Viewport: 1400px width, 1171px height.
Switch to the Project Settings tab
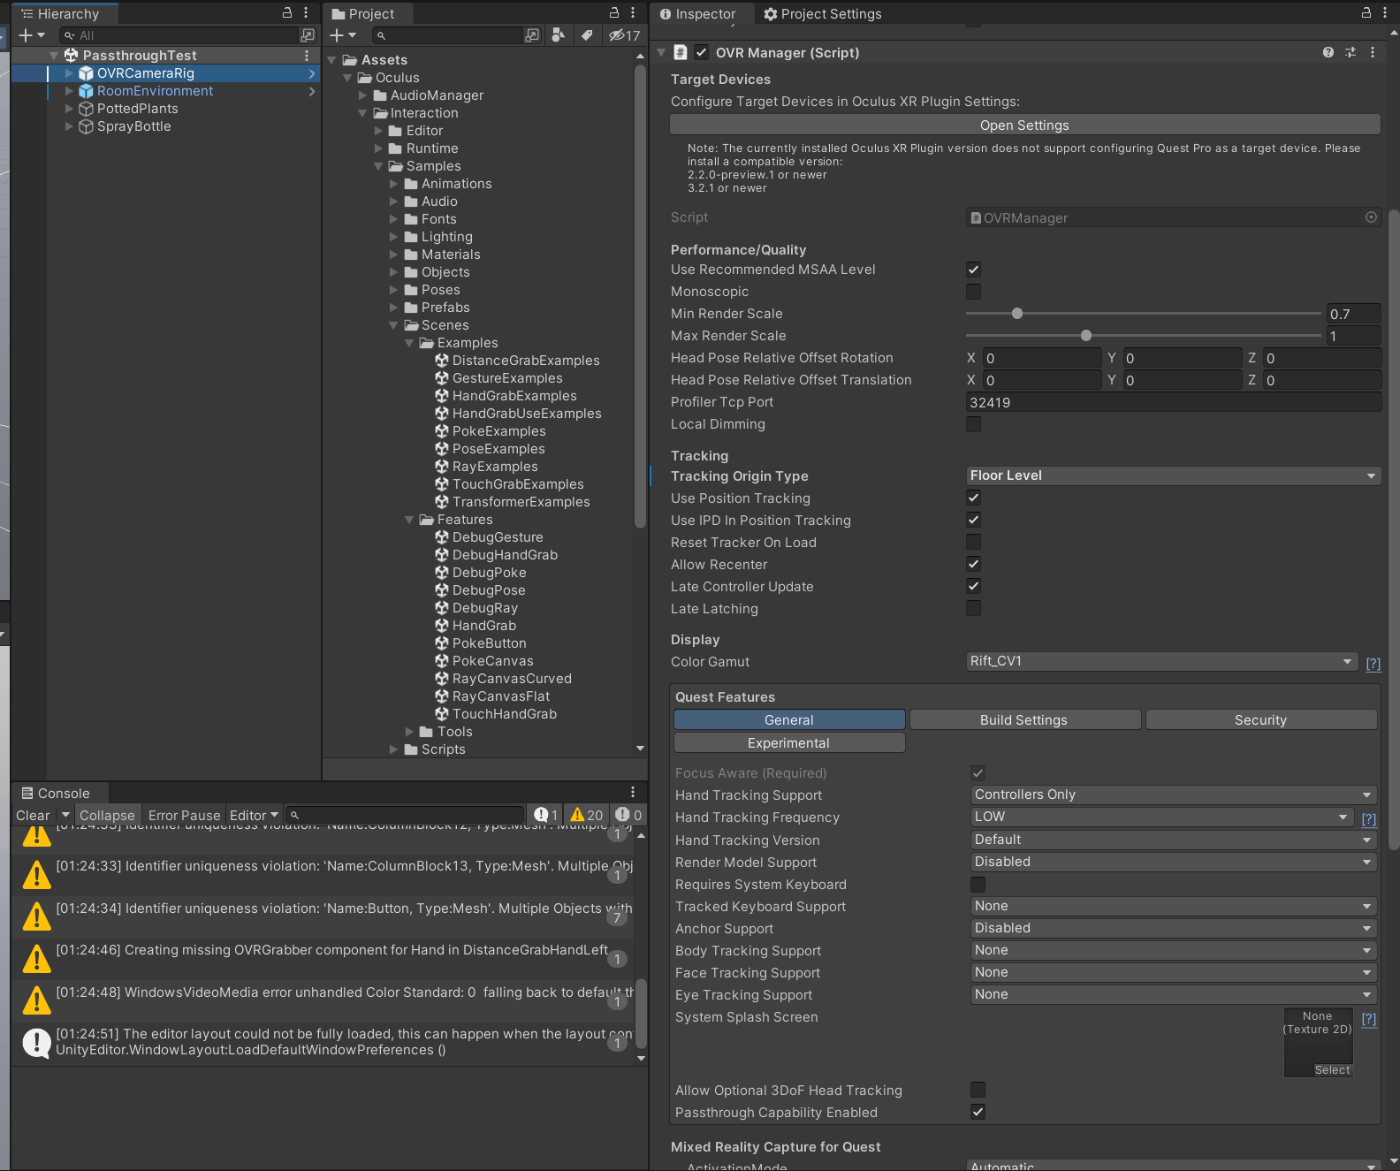(x=822, y=14)
